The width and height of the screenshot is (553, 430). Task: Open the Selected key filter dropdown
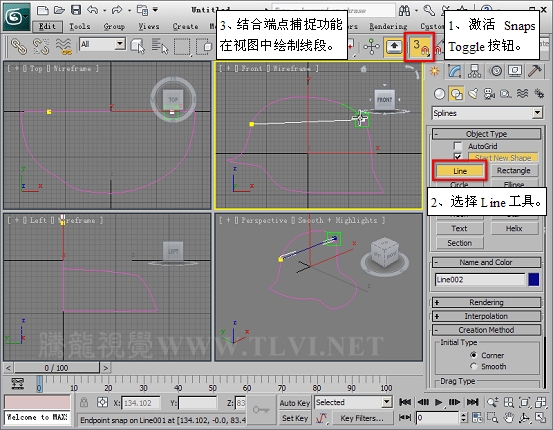[x=353, y=402]
